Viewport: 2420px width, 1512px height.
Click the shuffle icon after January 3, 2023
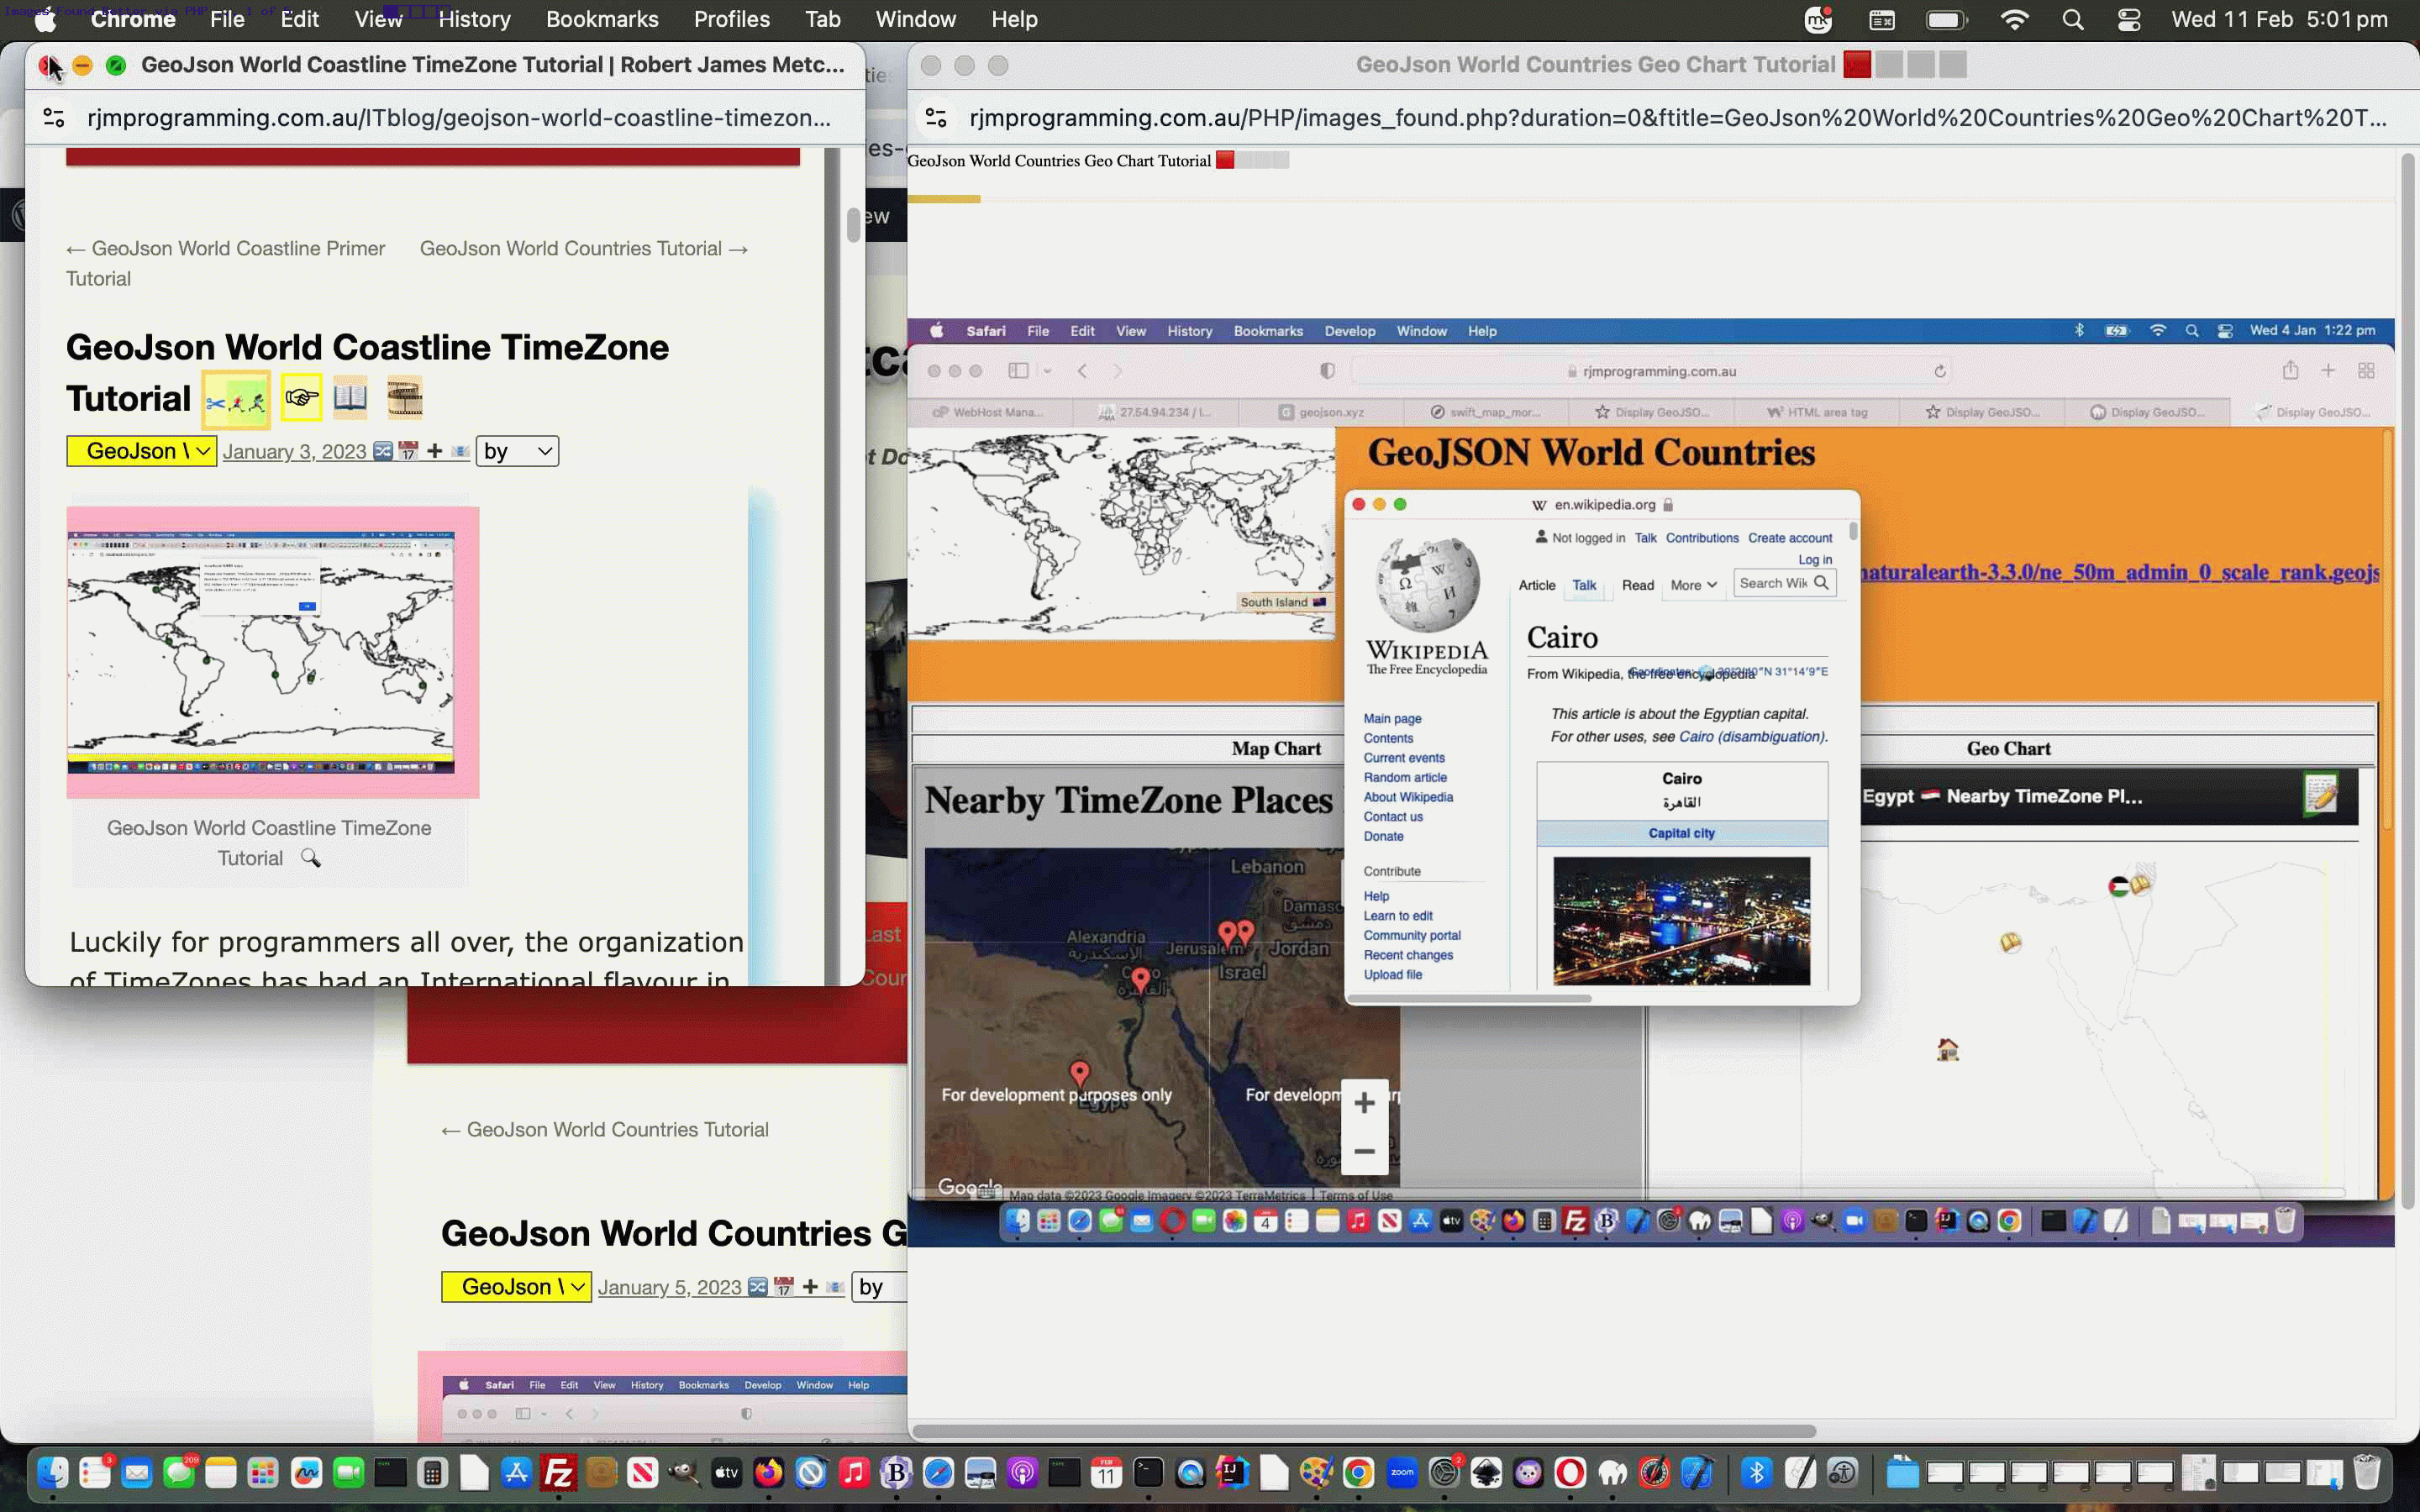pyautogui.click(x=383, y=452)
